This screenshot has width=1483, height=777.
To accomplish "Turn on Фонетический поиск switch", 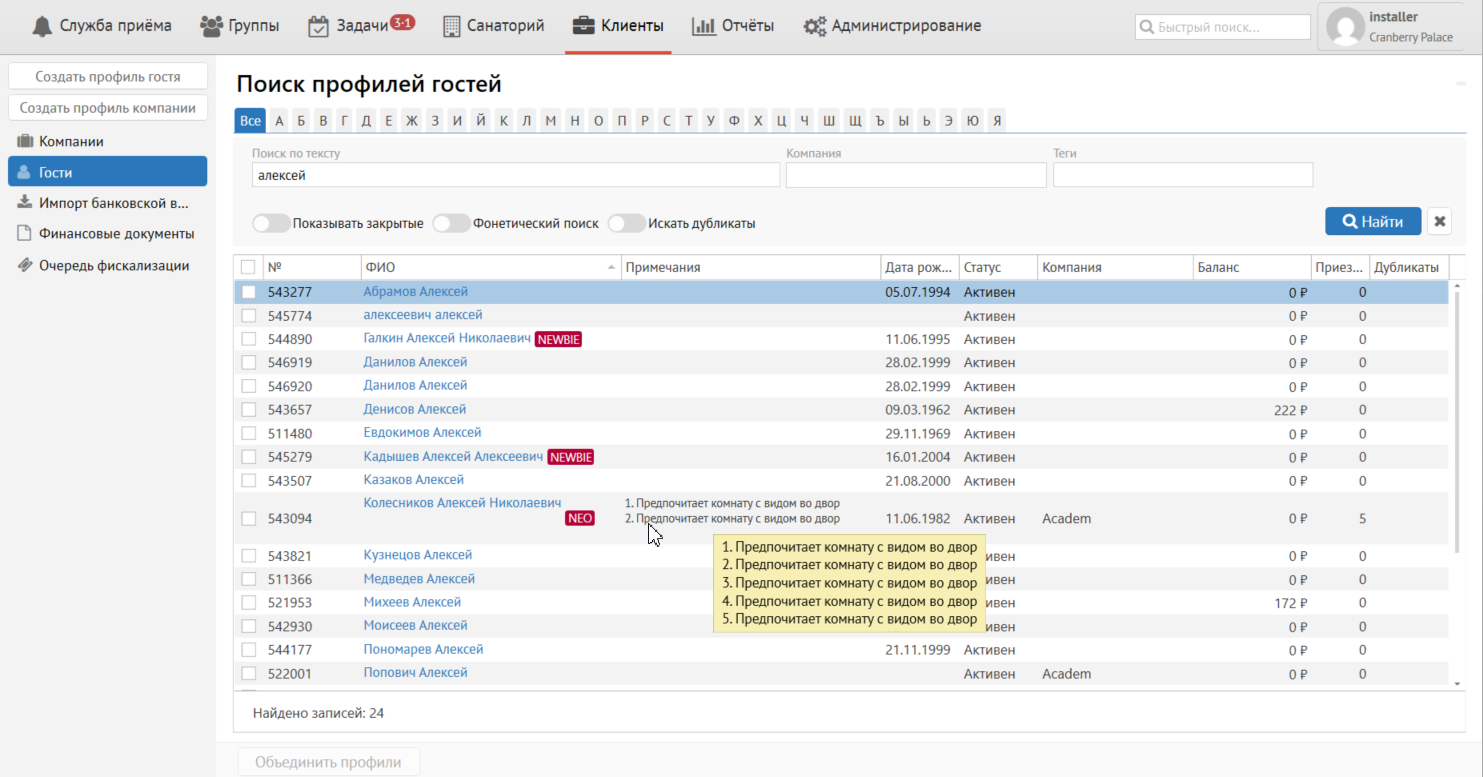I will click(x=451, y=224).
